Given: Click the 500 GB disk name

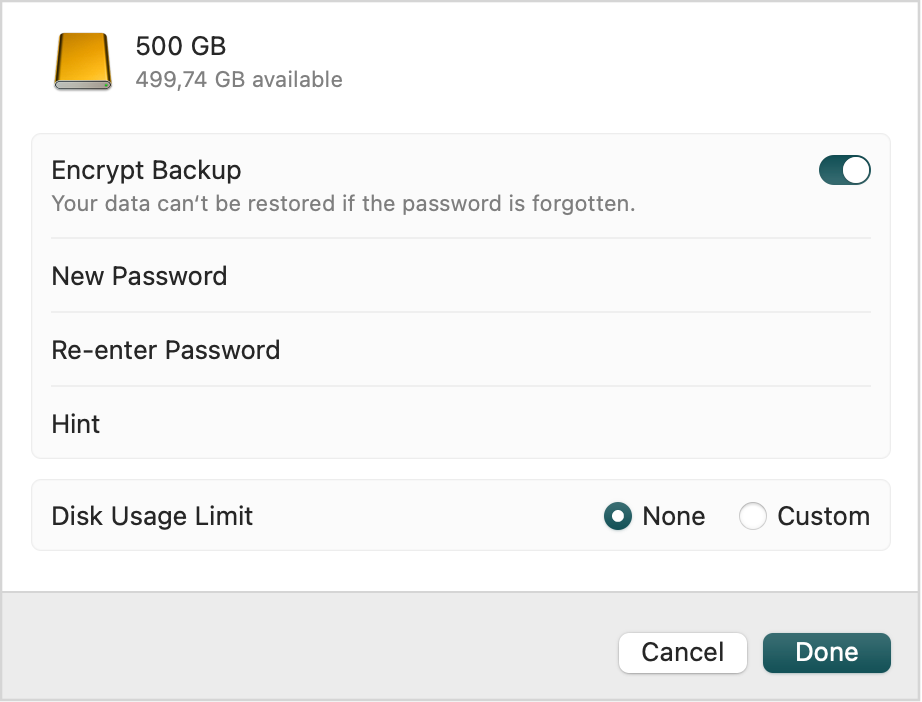Looking at the screenshot, I should coord(181,46).
